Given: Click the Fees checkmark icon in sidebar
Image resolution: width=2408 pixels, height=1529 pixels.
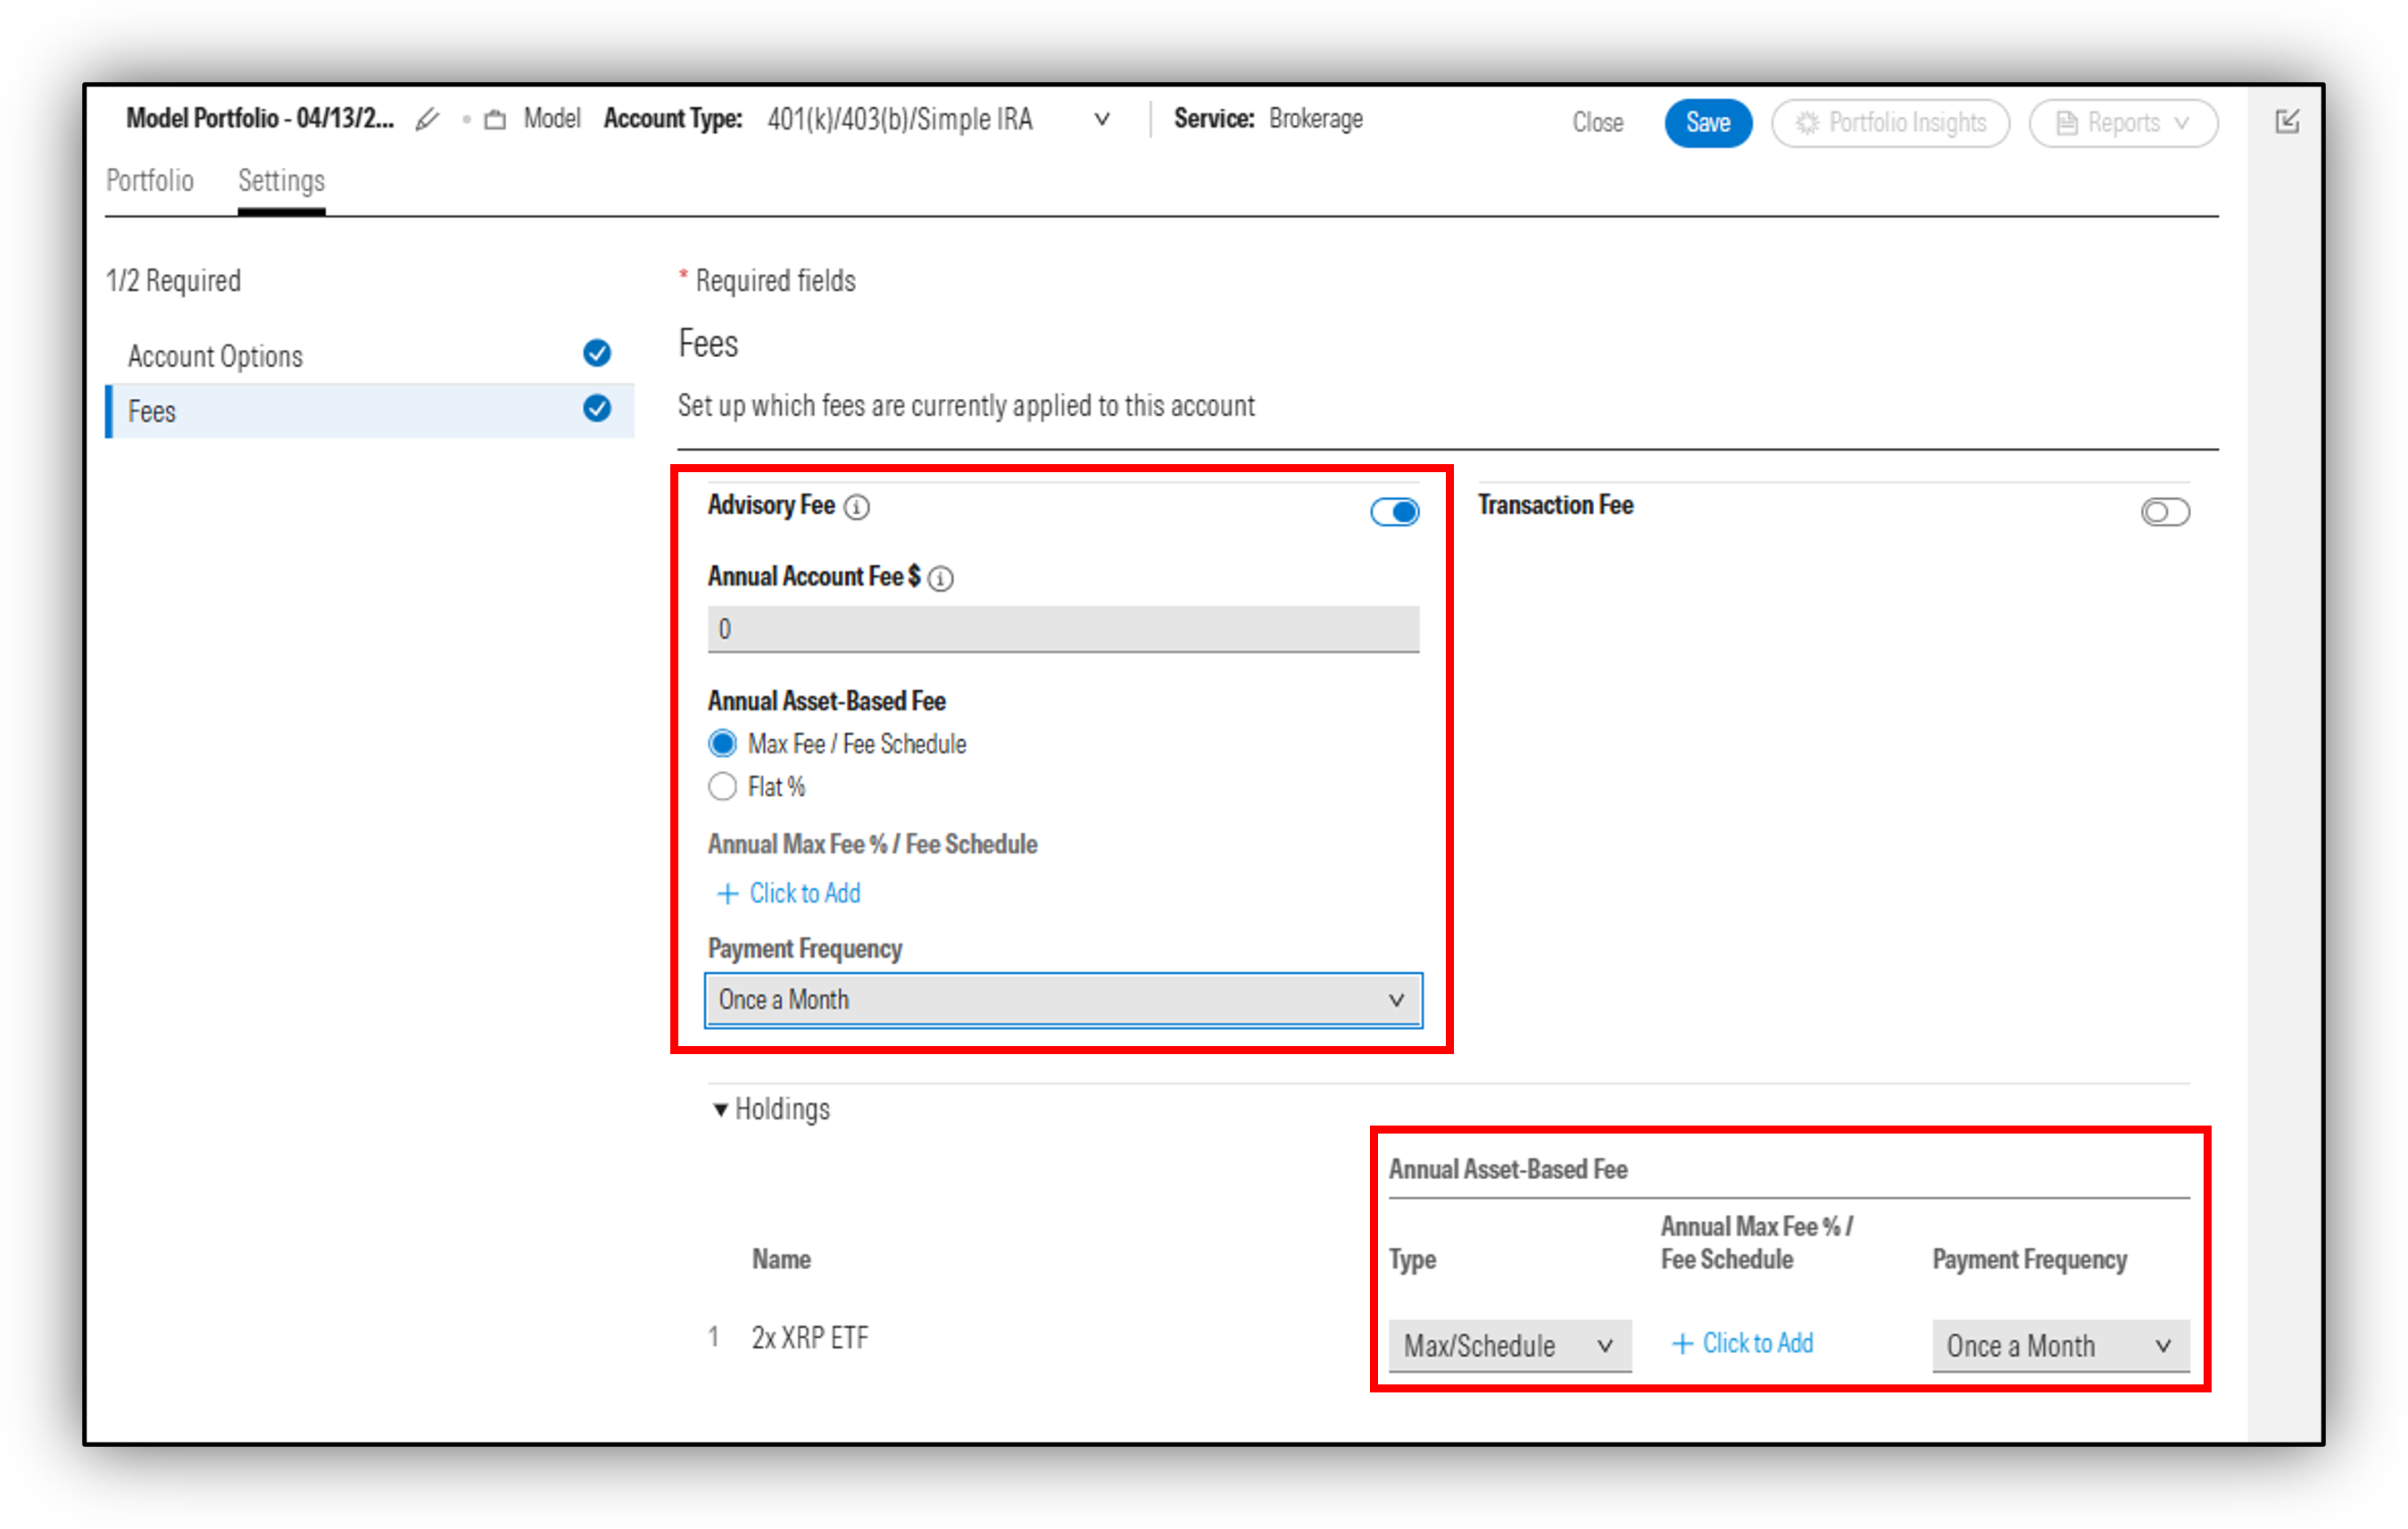Looking at the screenshot, I should [x=597, y=408].
